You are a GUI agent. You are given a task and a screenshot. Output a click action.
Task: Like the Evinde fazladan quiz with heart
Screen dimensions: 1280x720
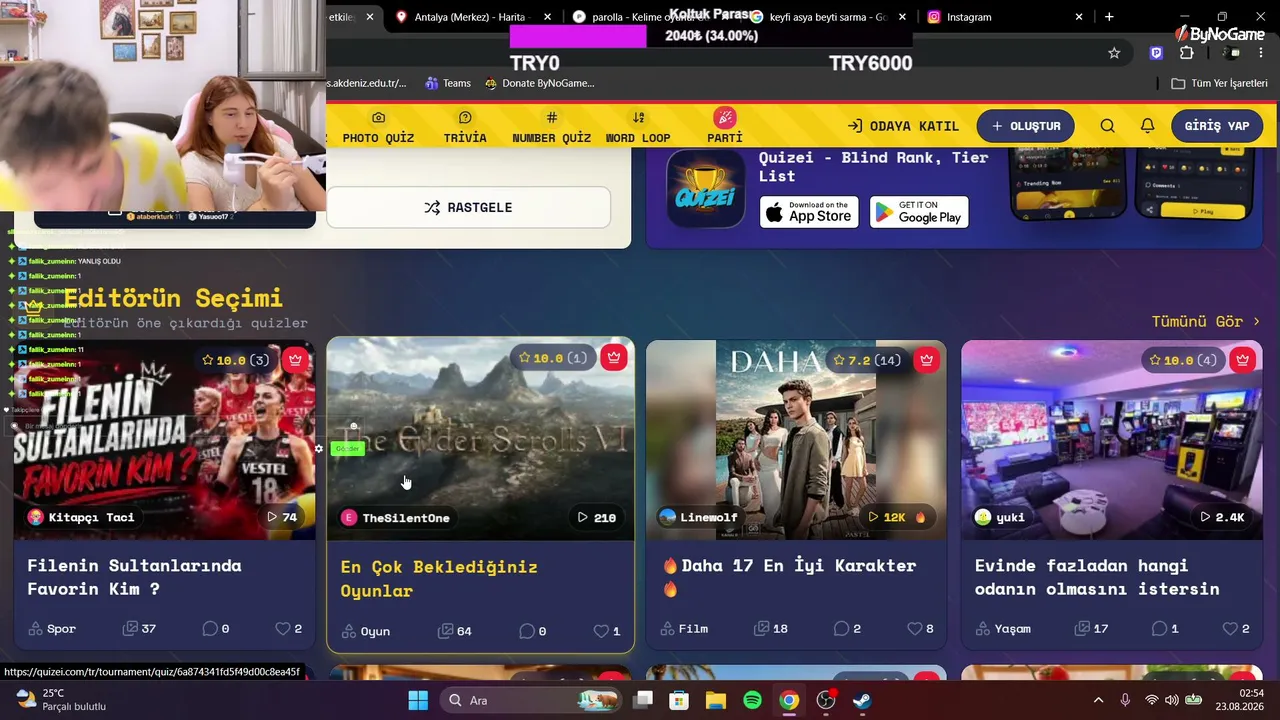1237,629
